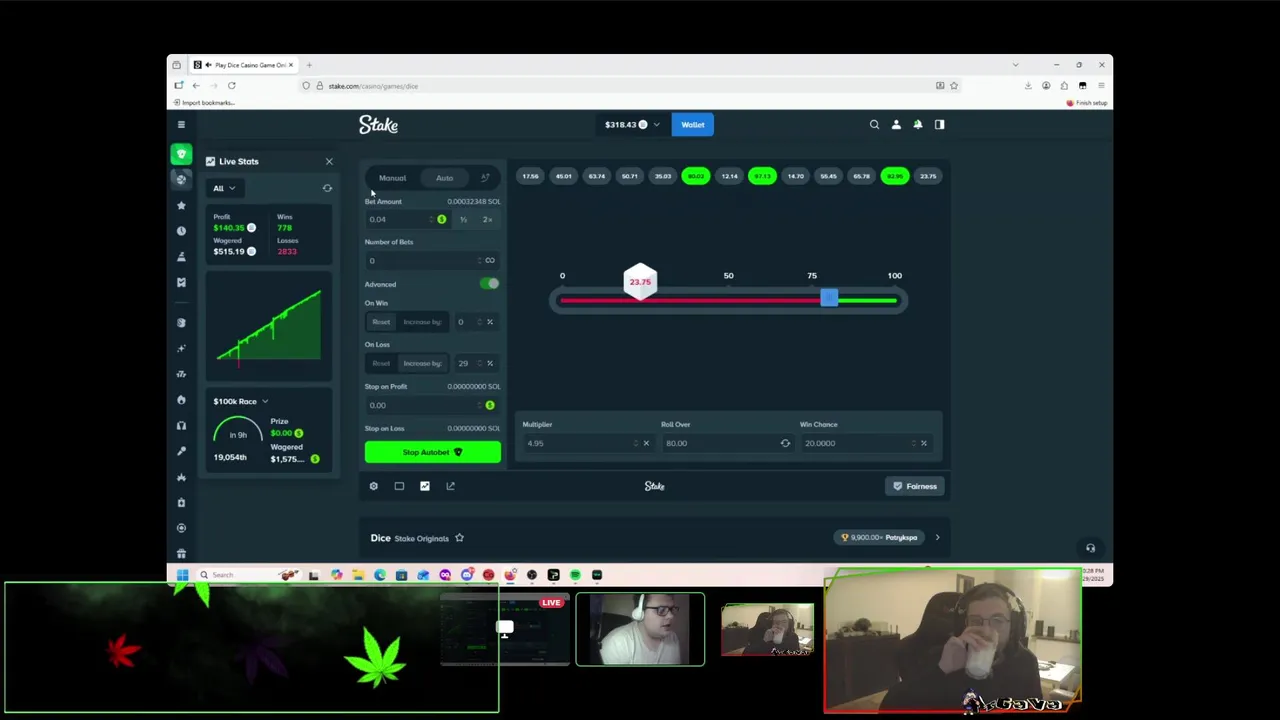Toggle theatre mode rectangle icon
The image size is (1280, 720).
399,486
